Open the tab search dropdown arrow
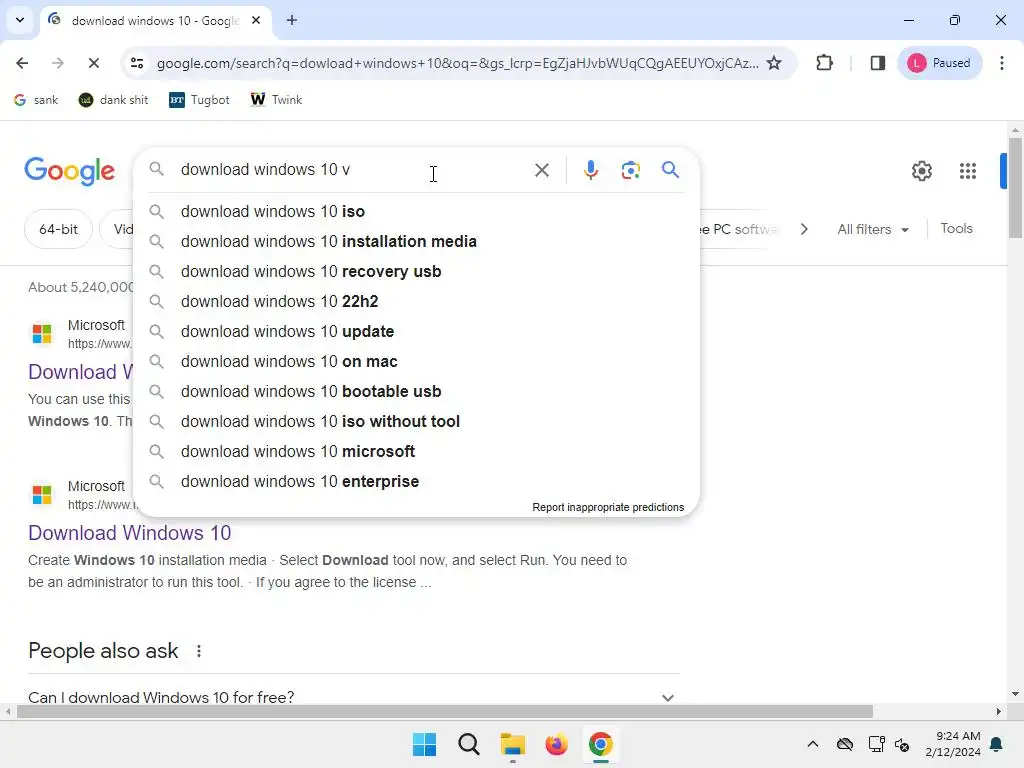The image size is (1024, 768). (20, 20)
